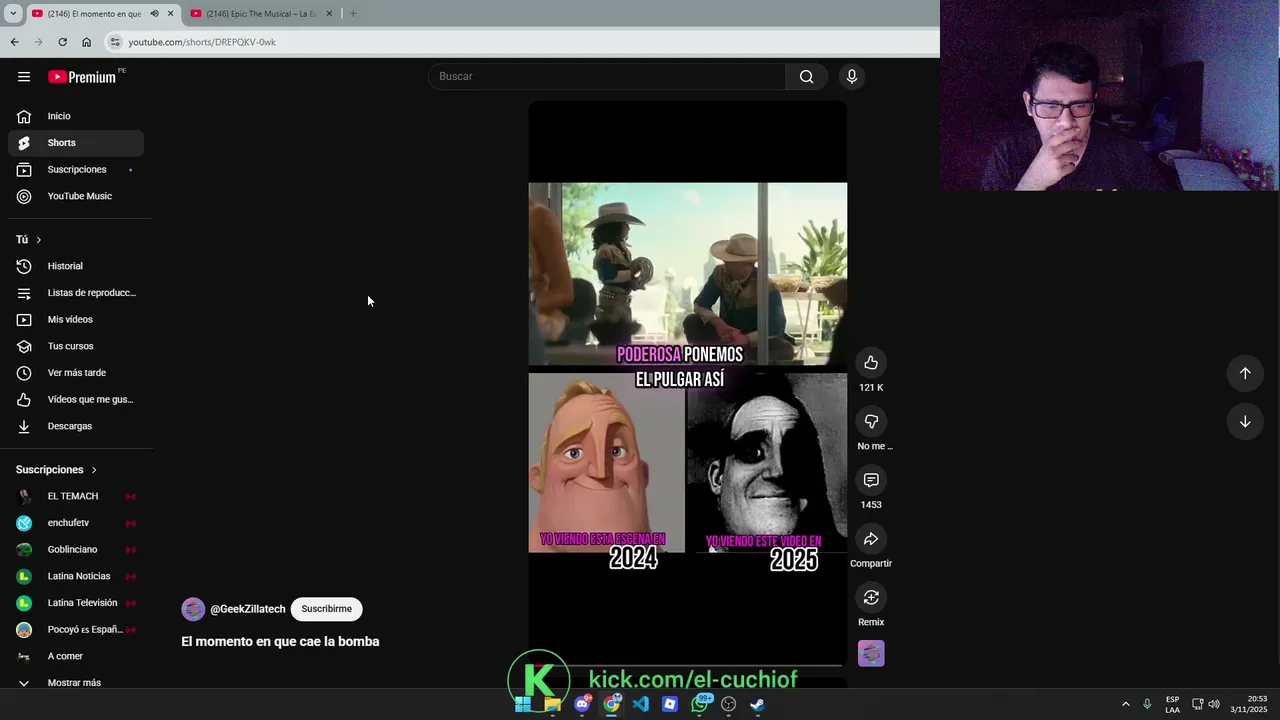The image size is (1280, 720).
Task: Start voice search with the microphone icon
Action: coord(852,77)
